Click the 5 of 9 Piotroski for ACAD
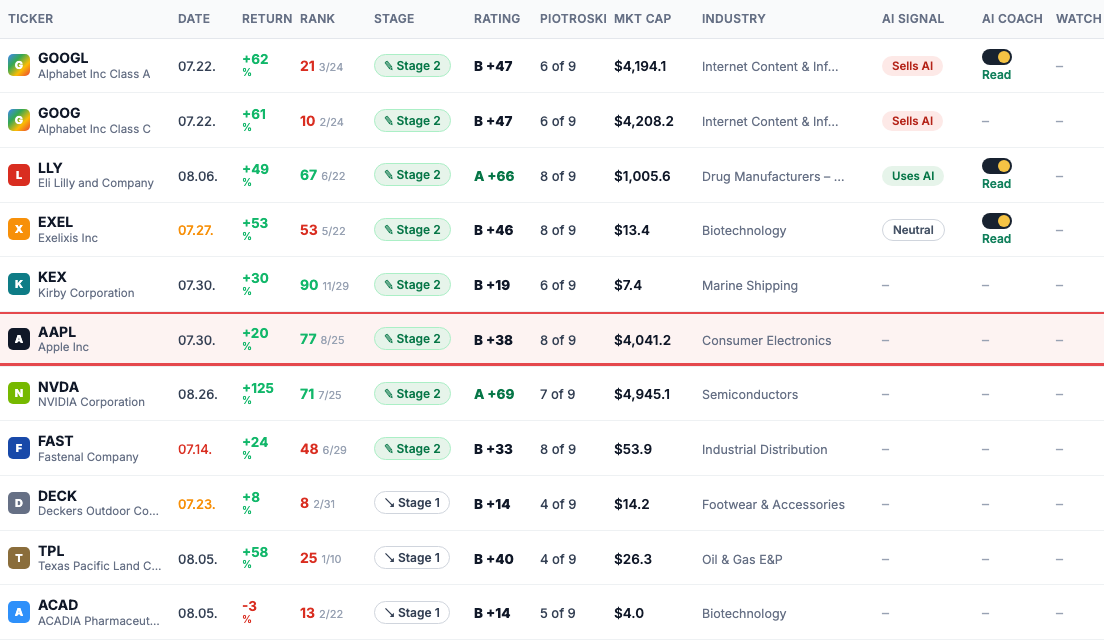1104x640 pixels. click(x=558, y=613)
